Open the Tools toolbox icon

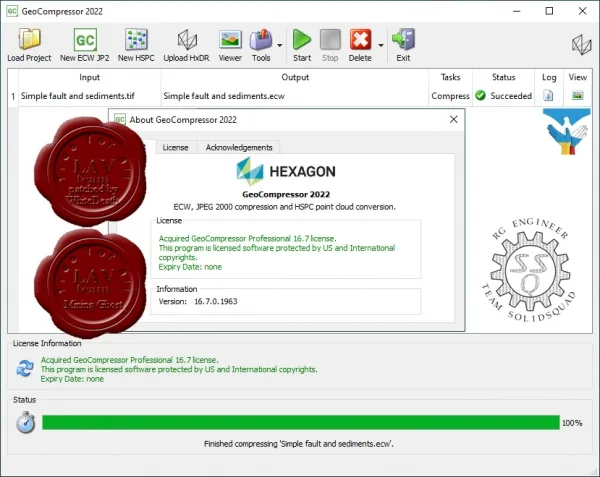tap(261, 45)
